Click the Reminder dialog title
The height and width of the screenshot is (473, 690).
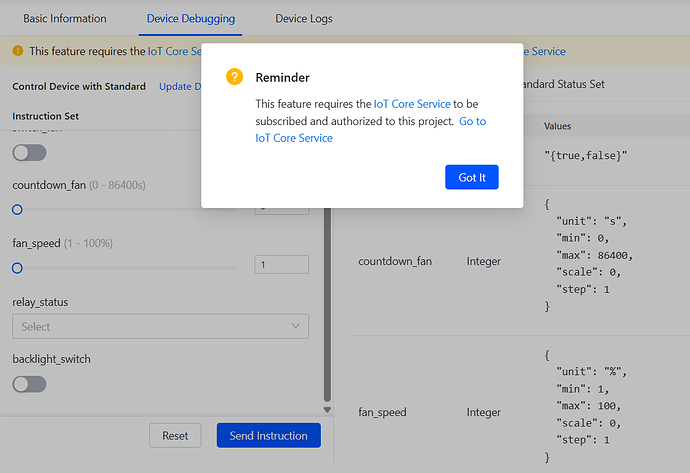pos(283,77)
